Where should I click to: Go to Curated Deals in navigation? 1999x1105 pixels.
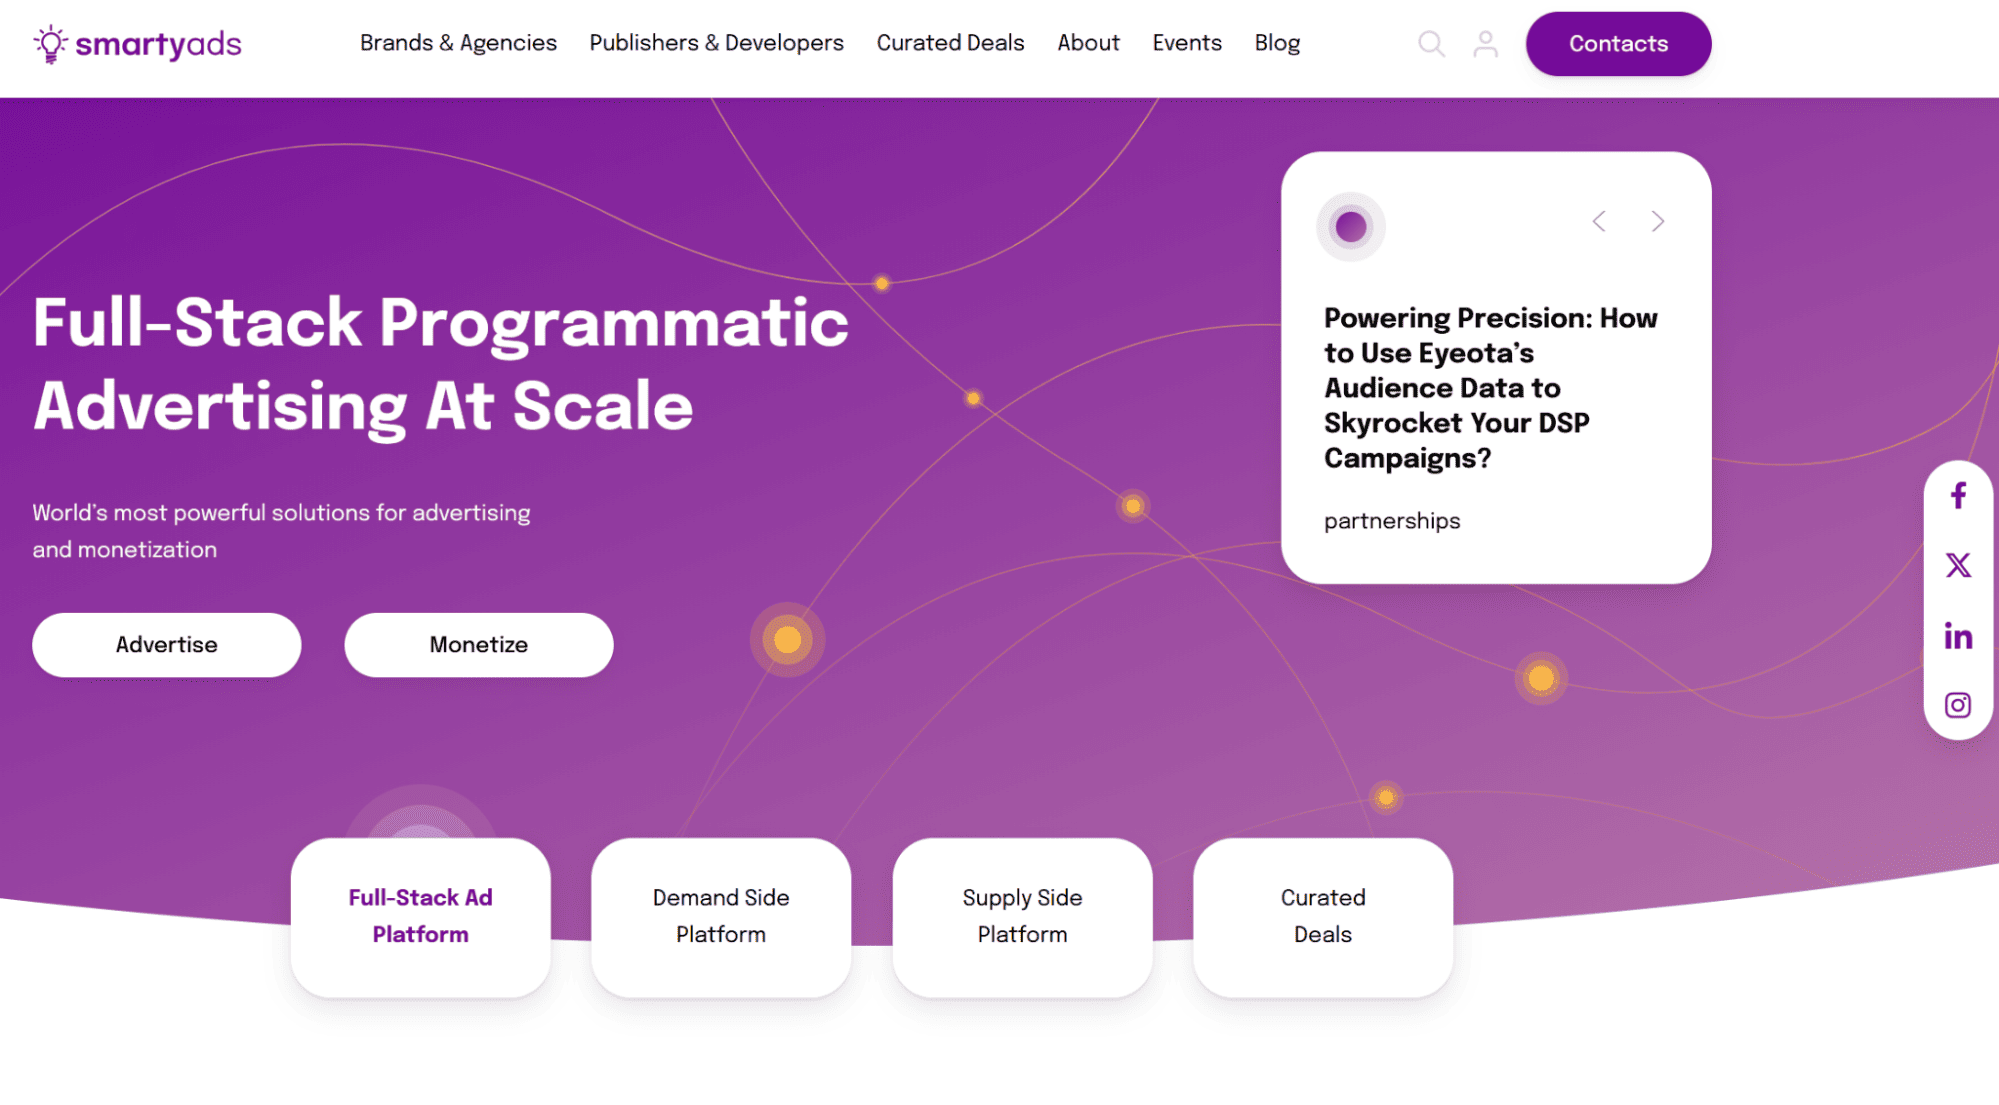click(x=950, y=43)
